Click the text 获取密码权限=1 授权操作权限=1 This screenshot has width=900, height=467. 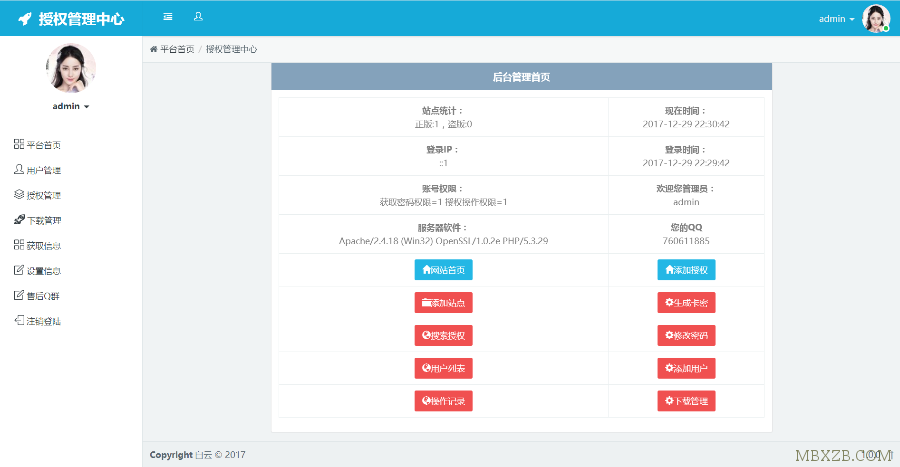point(443,202)
